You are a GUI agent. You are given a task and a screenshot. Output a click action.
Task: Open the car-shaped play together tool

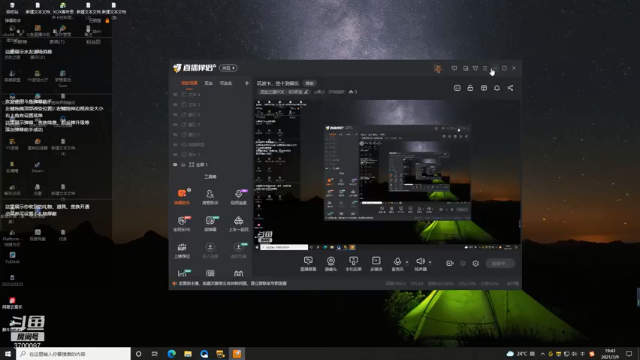pyautogui.click(x=238, y=223)
